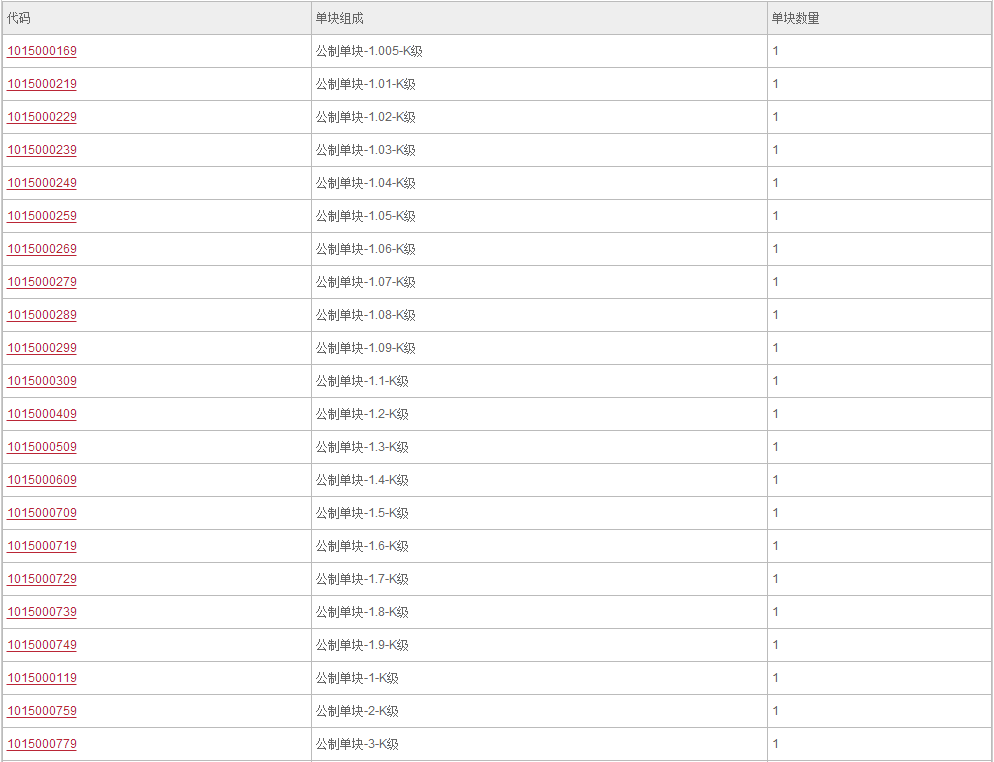The height and width of the screenshot is (762, 994).
Task: Open product code link 1015000119
Action: [x=42, y=677]
